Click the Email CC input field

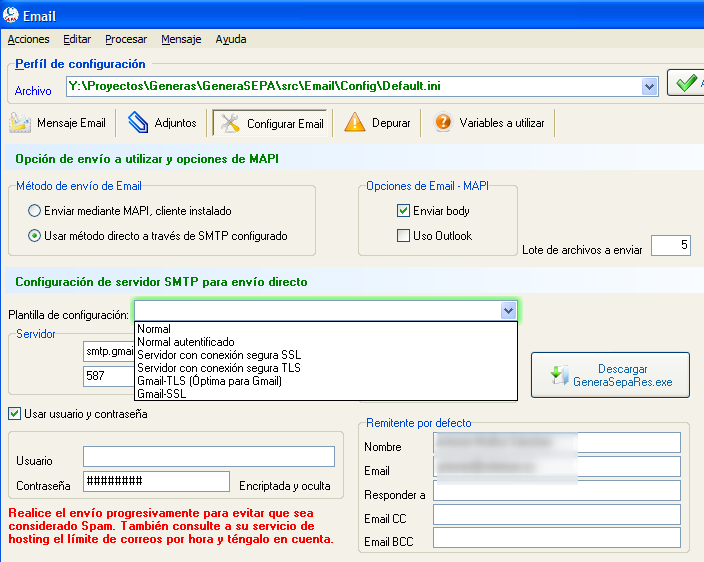point(557,514)
